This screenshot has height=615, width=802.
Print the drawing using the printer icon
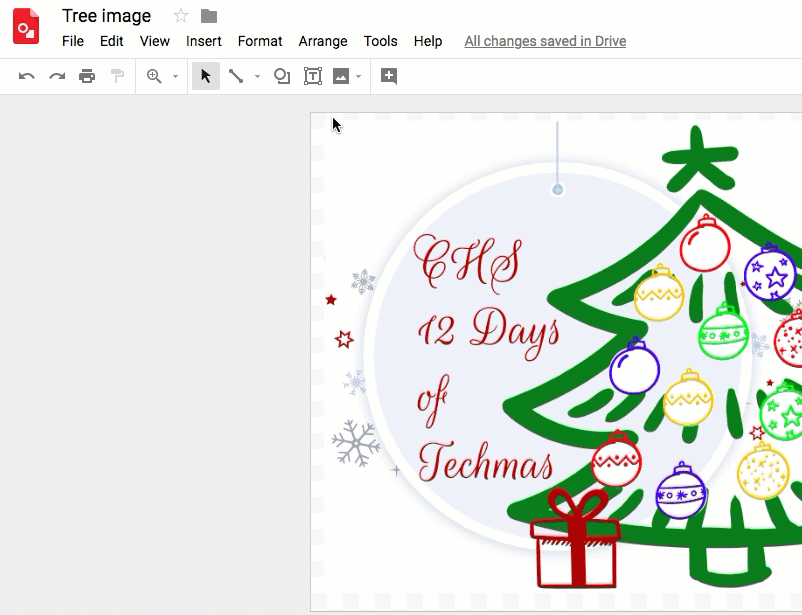click(87, 76)
